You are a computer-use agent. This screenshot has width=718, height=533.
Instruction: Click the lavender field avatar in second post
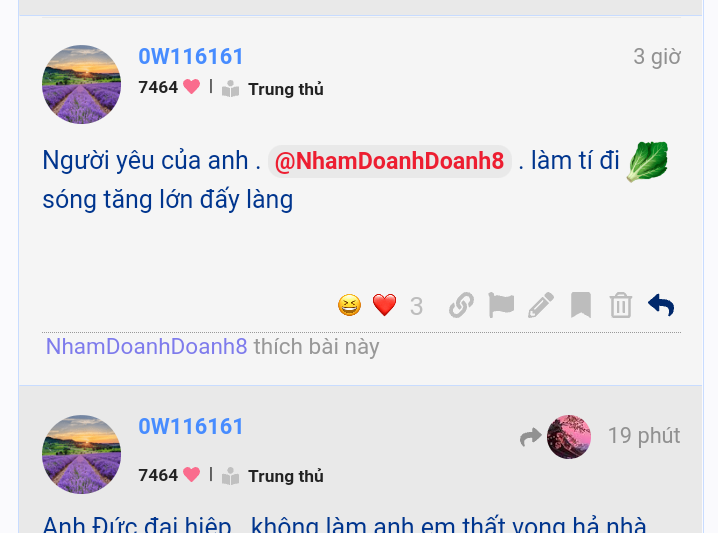click(x=82, y=454)
